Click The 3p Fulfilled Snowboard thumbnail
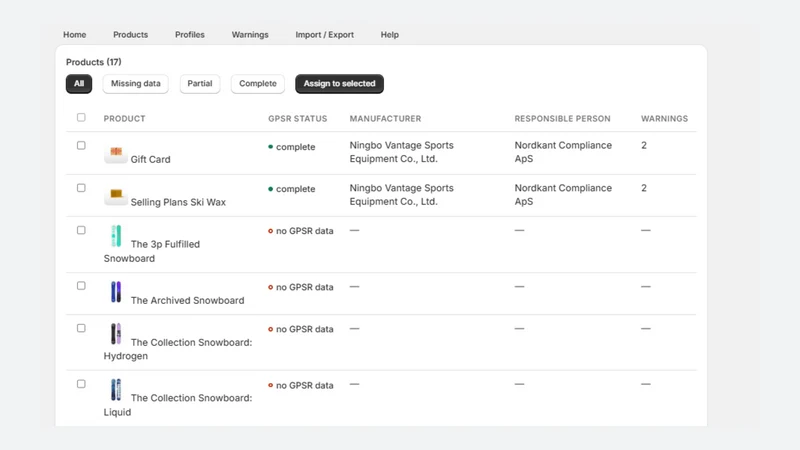Screen dimensions: 800x450 [116, 236]
